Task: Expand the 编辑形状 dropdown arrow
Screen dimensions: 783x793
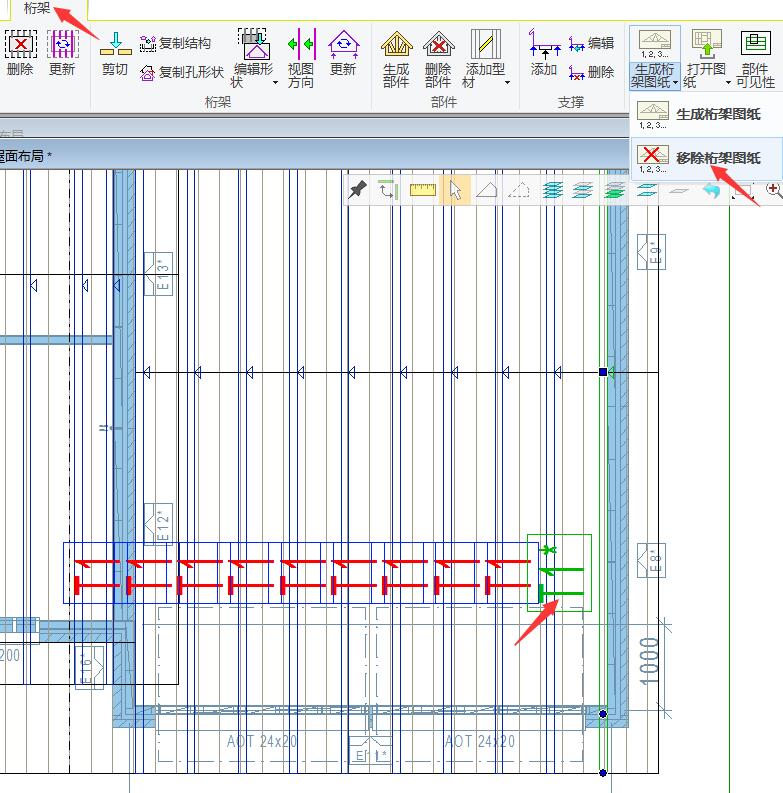Action: [275, 82]
